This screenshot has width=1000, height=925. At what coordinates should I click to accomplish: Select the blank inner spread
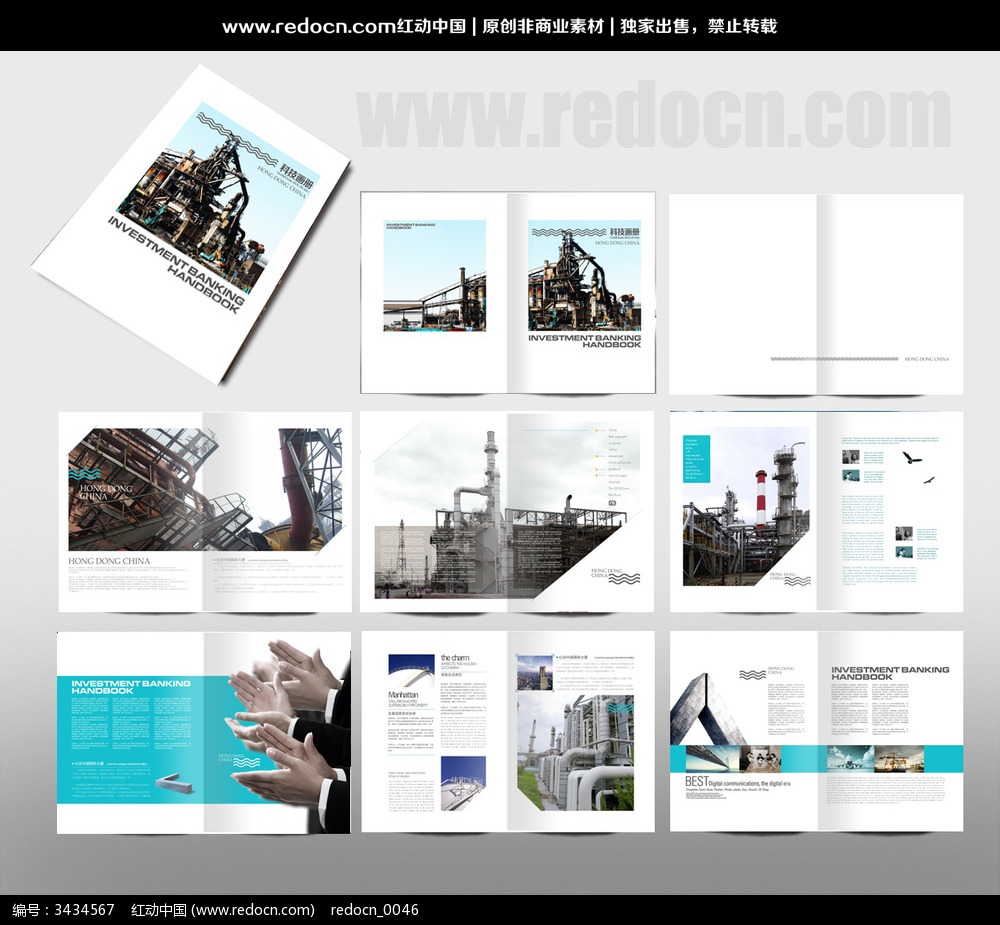pyautogui.click(x=816, y=294)
